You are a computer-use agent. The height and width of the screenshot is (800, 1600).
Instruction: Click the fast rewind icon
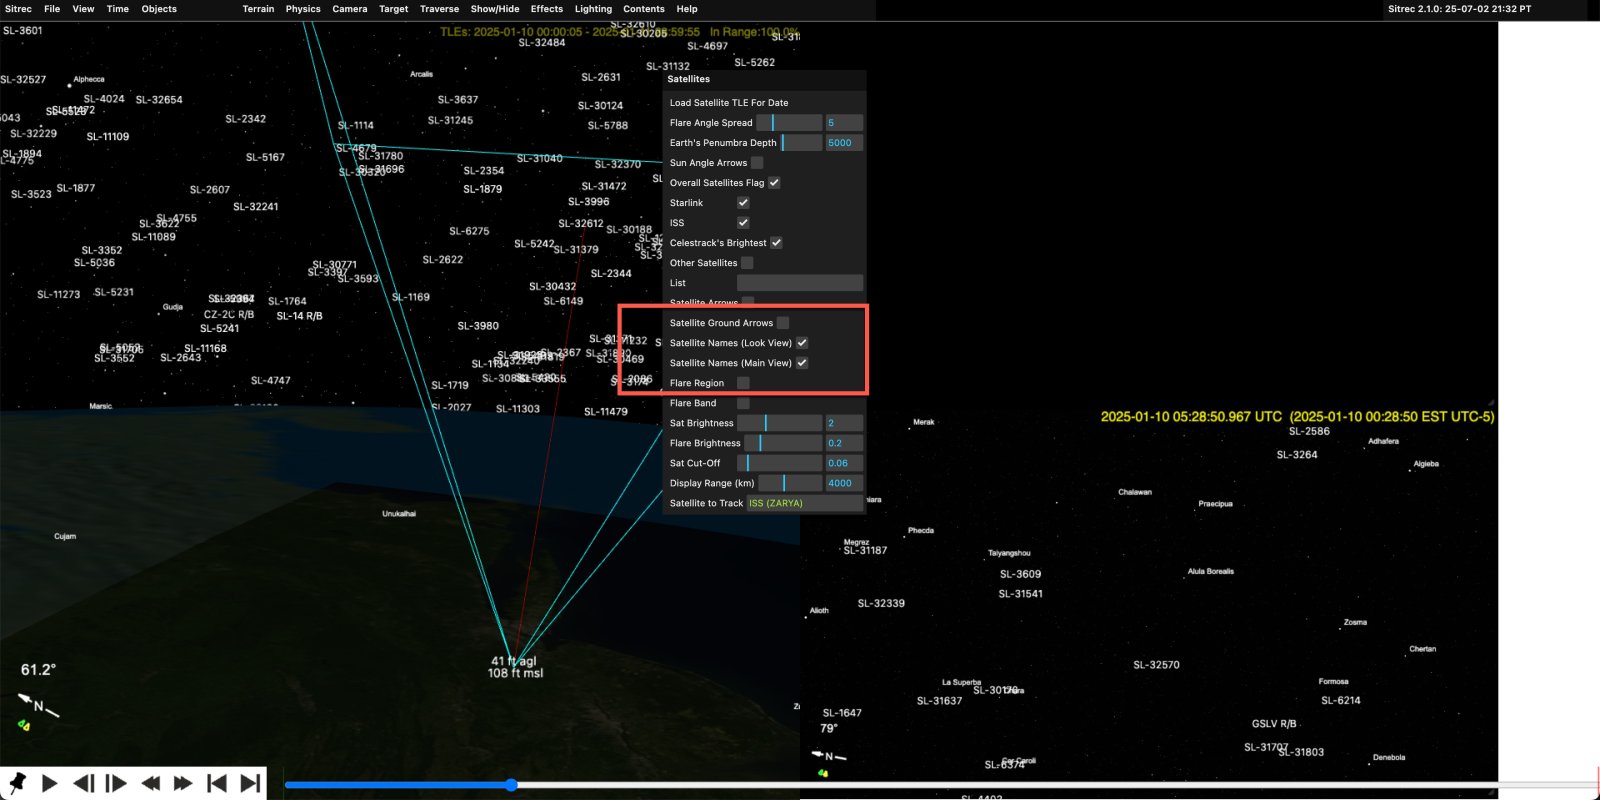pos(150,783)
